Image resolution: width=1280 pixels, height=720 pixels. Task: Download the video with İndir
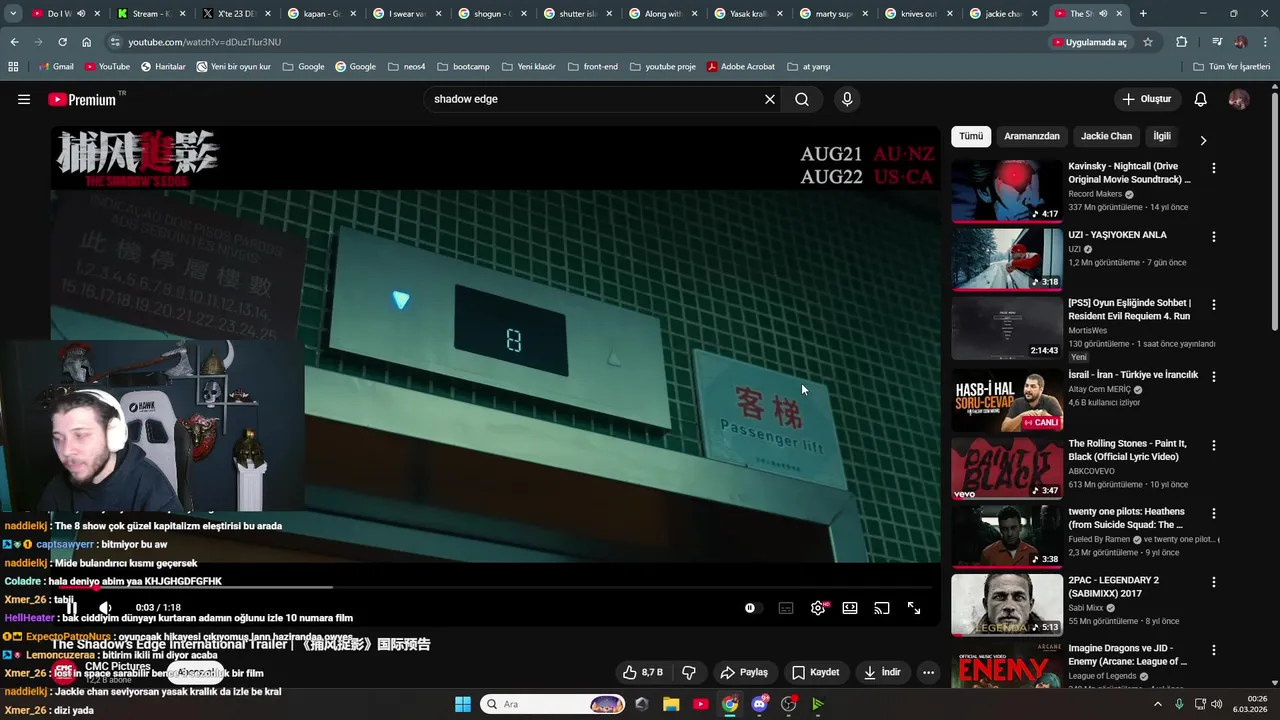881,672
